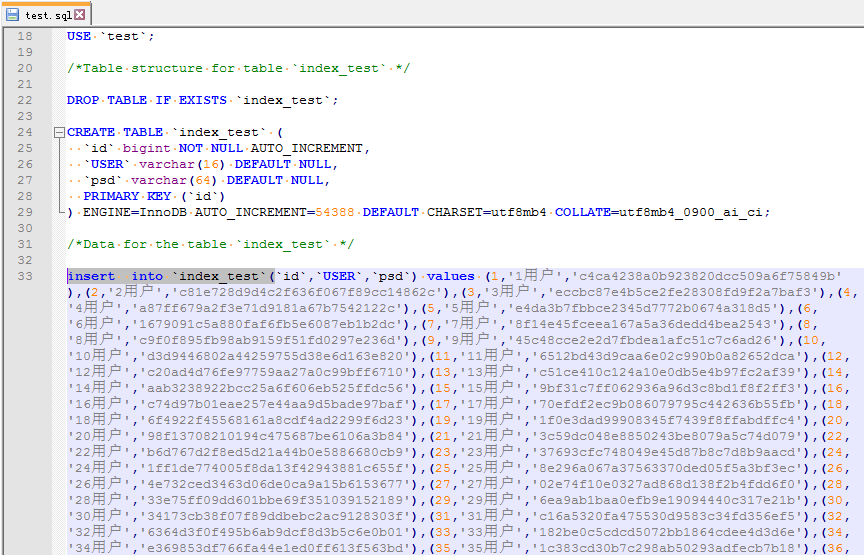The width and height of the screenshot is (864, 555).
Task: Click bigint type on line 25
Action: click(147, 148)
